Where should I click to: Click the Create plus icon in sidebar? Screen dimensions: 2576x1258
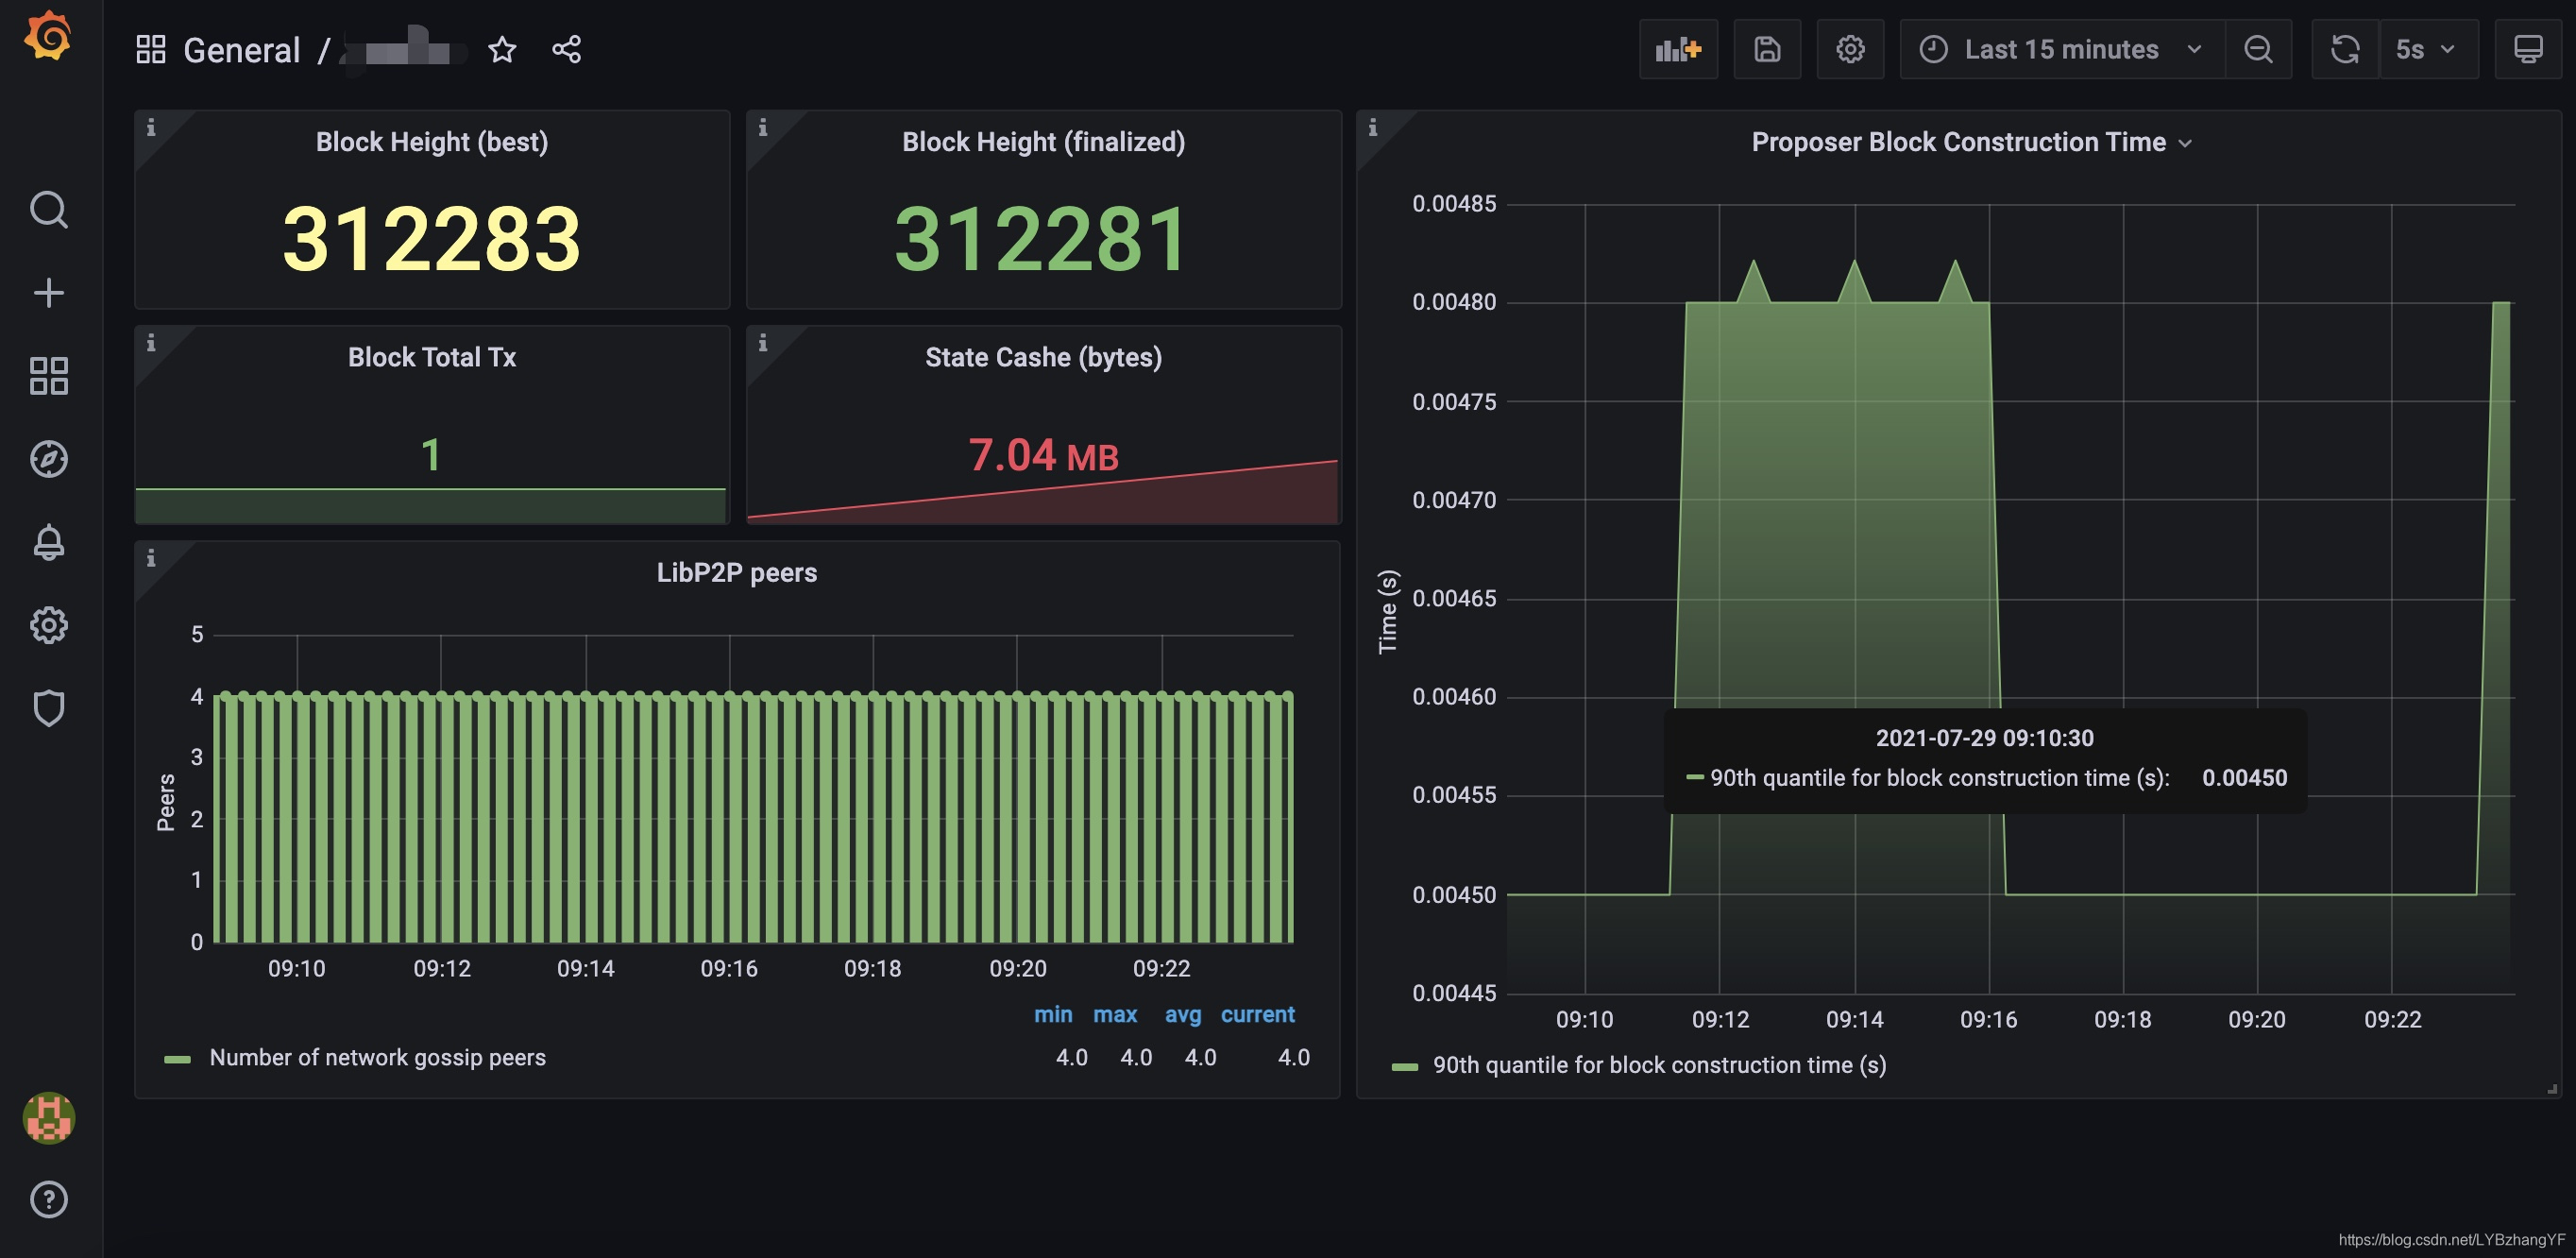[48, 293]
